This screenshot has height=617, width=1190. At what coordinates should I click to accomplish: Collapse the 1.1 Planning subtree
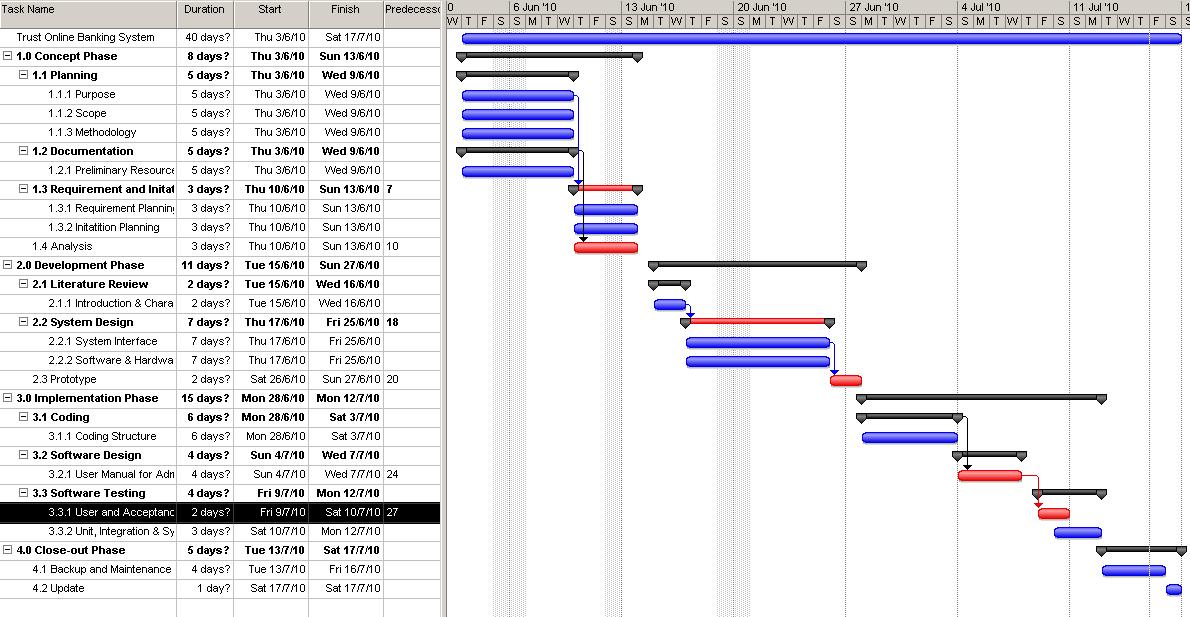click(21, 75)
